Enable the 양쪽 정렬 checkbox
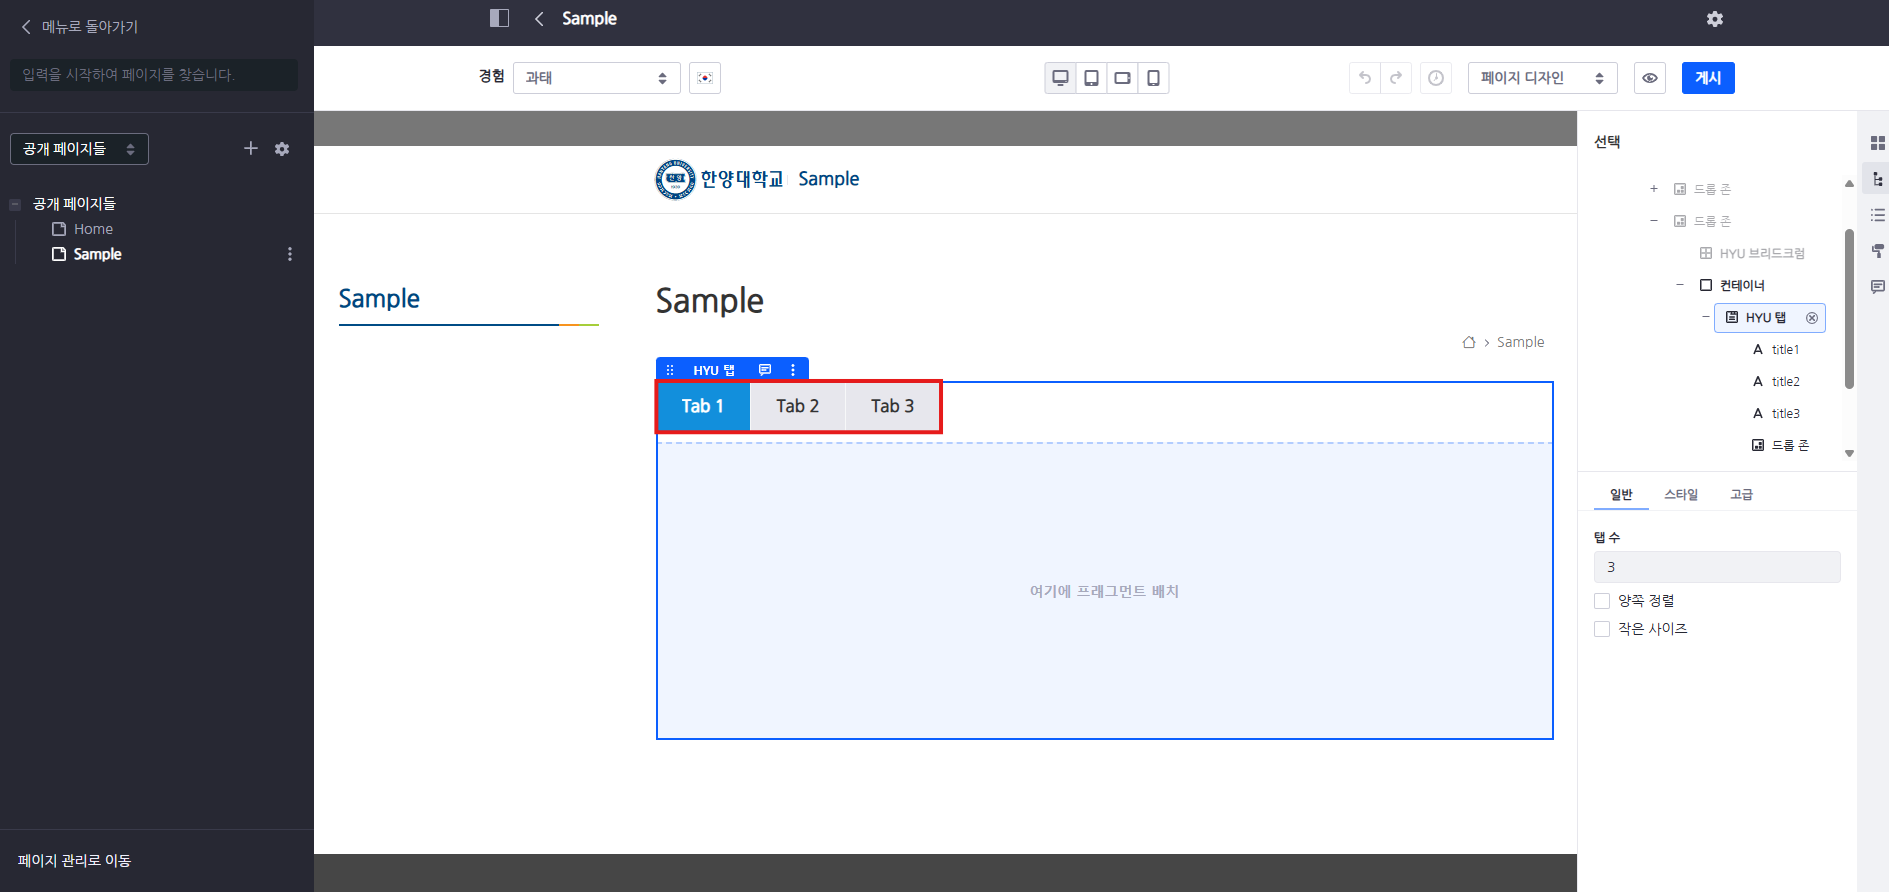 tap(1602, 601)
